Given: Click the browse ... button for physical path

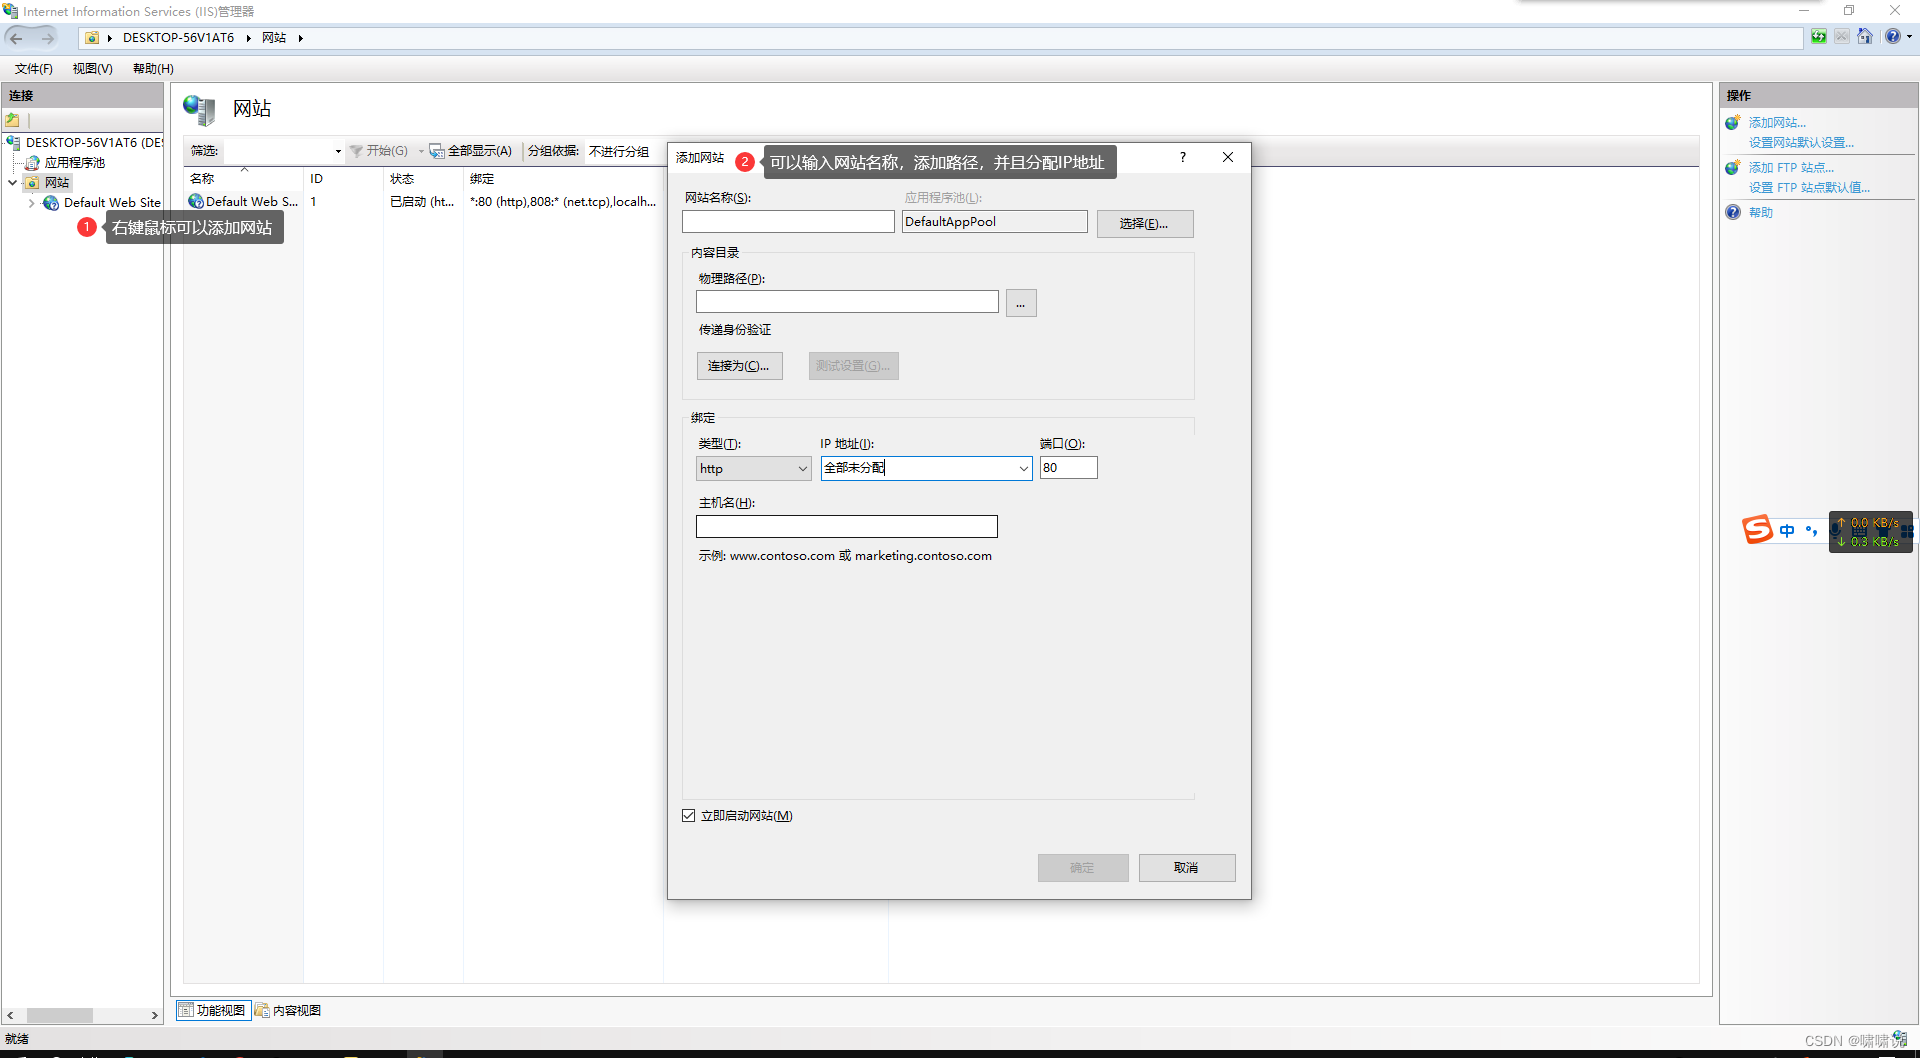Looking at the screenshot, I should (x=1021, y=303).
